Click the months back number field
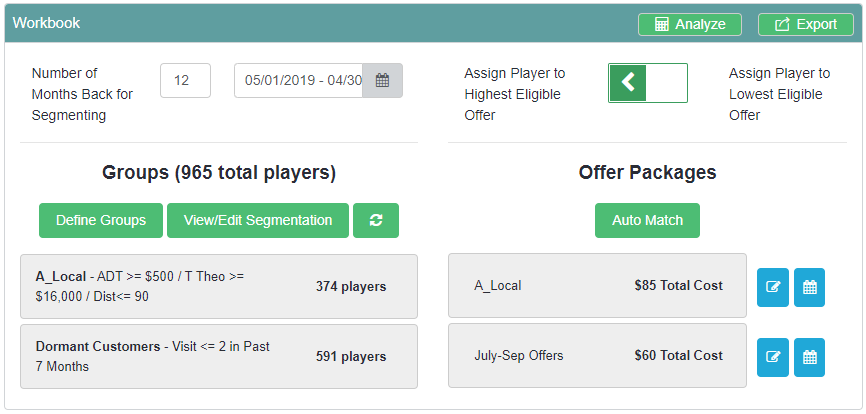 [x=185, y=81]
